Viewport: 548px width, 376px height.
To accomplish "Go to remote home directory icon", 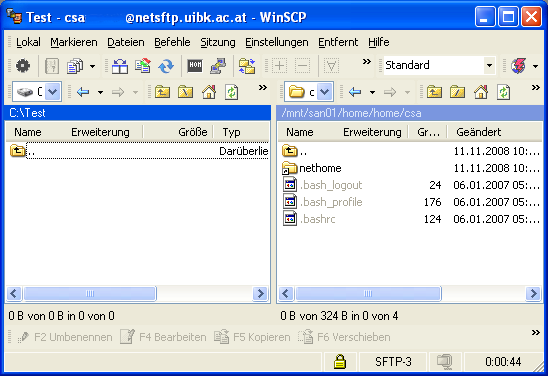I will 481,92.
